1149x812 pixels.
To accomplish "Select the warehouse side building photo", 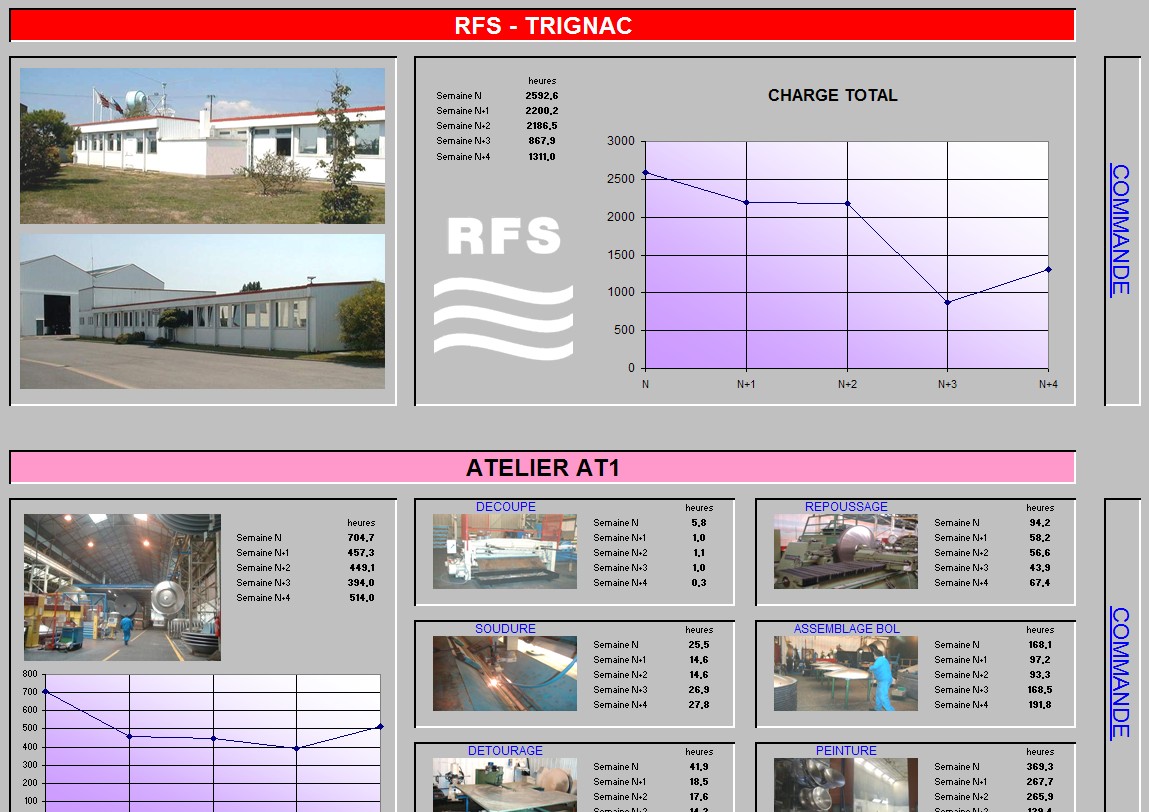I will coord(202,311).
